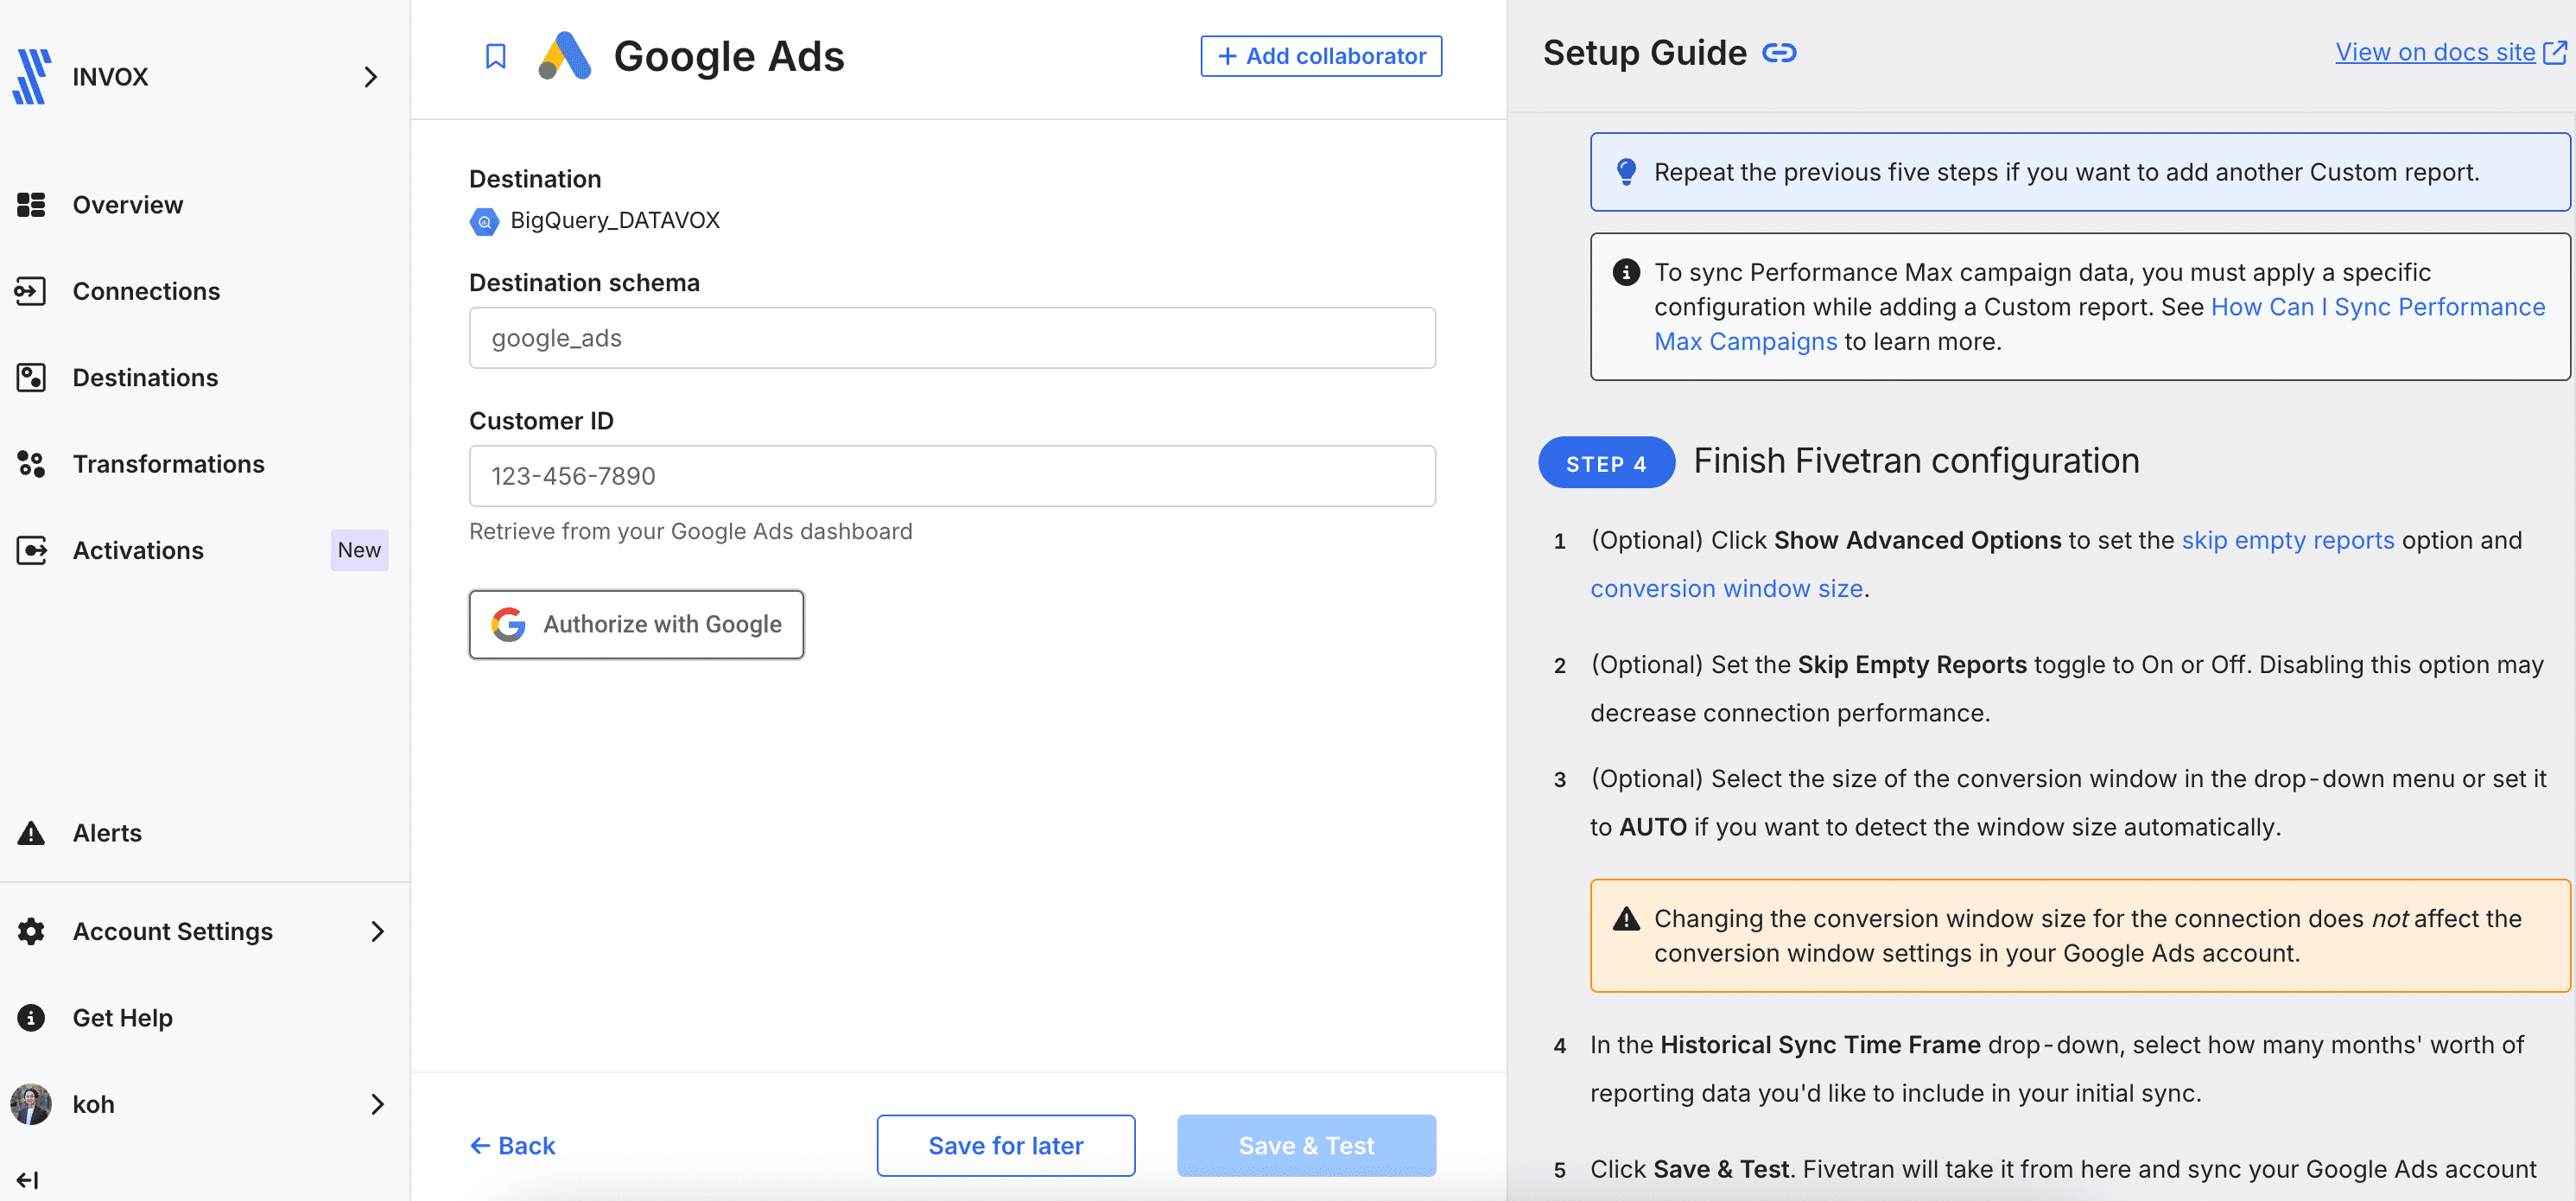Image resolution: width=2576 pixels, height=1201 pixels.
Task: Click the Destinations icon in sidebar
Action: click(31, 377)
